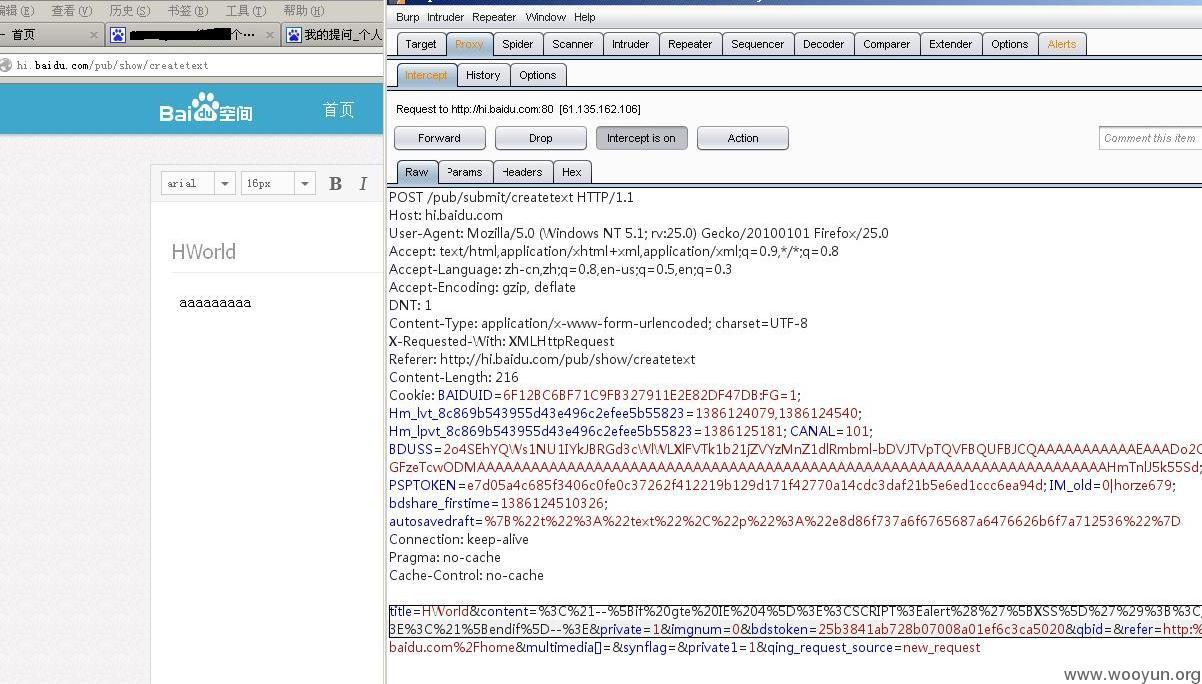Click the Italic icon in Baidu editor
Image resolution: width=1202 pixels, height=684 pixels.
(363, 183)
